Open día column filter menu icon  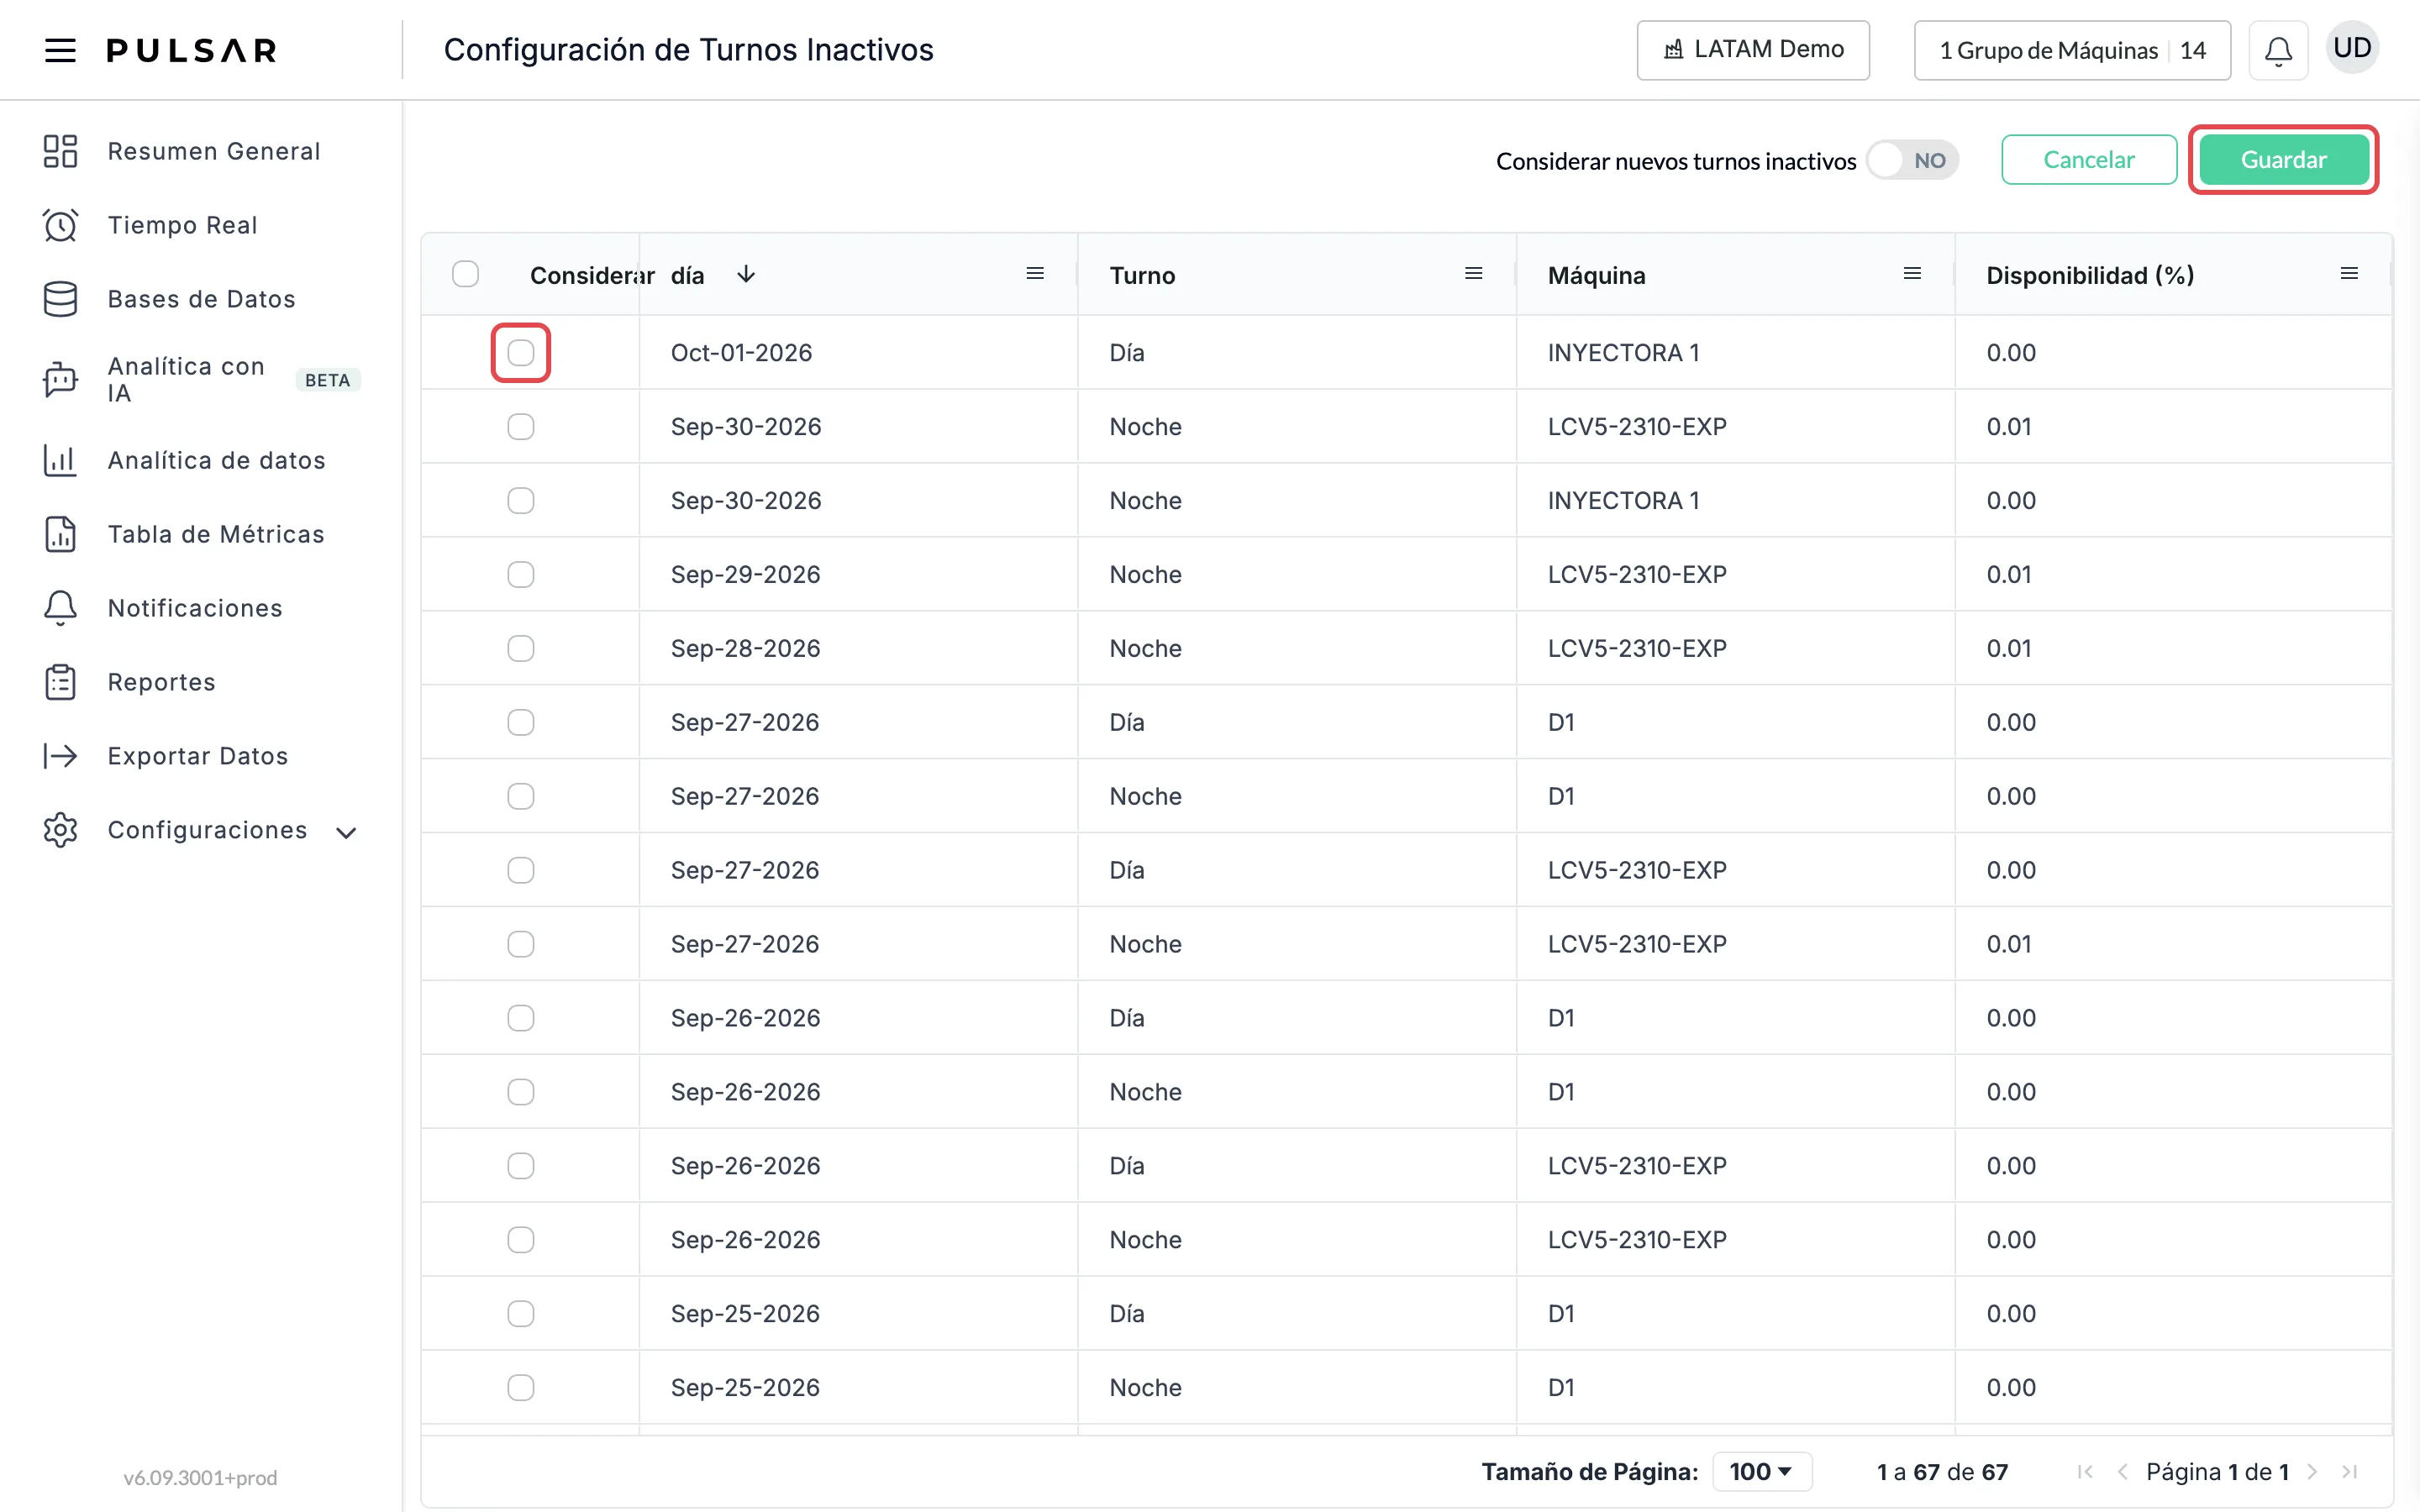click(1035, 274)
